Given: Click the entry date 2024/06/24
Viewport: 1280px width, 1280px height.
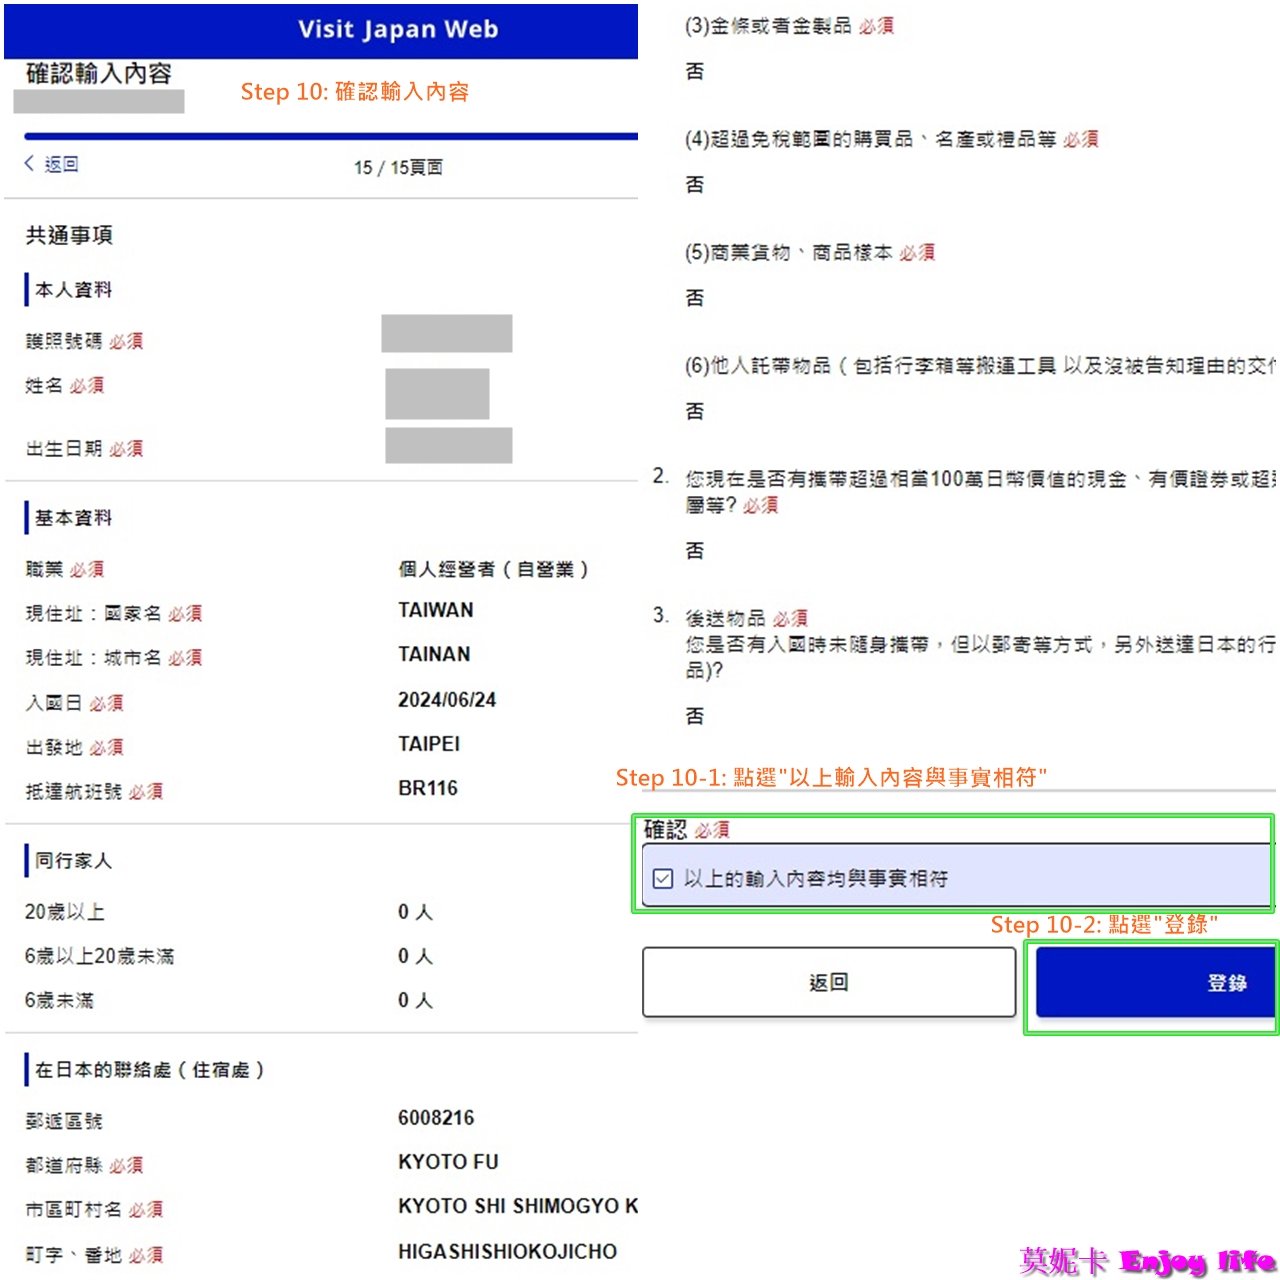Looking at the screenshot, I should (x=447, y=700).
